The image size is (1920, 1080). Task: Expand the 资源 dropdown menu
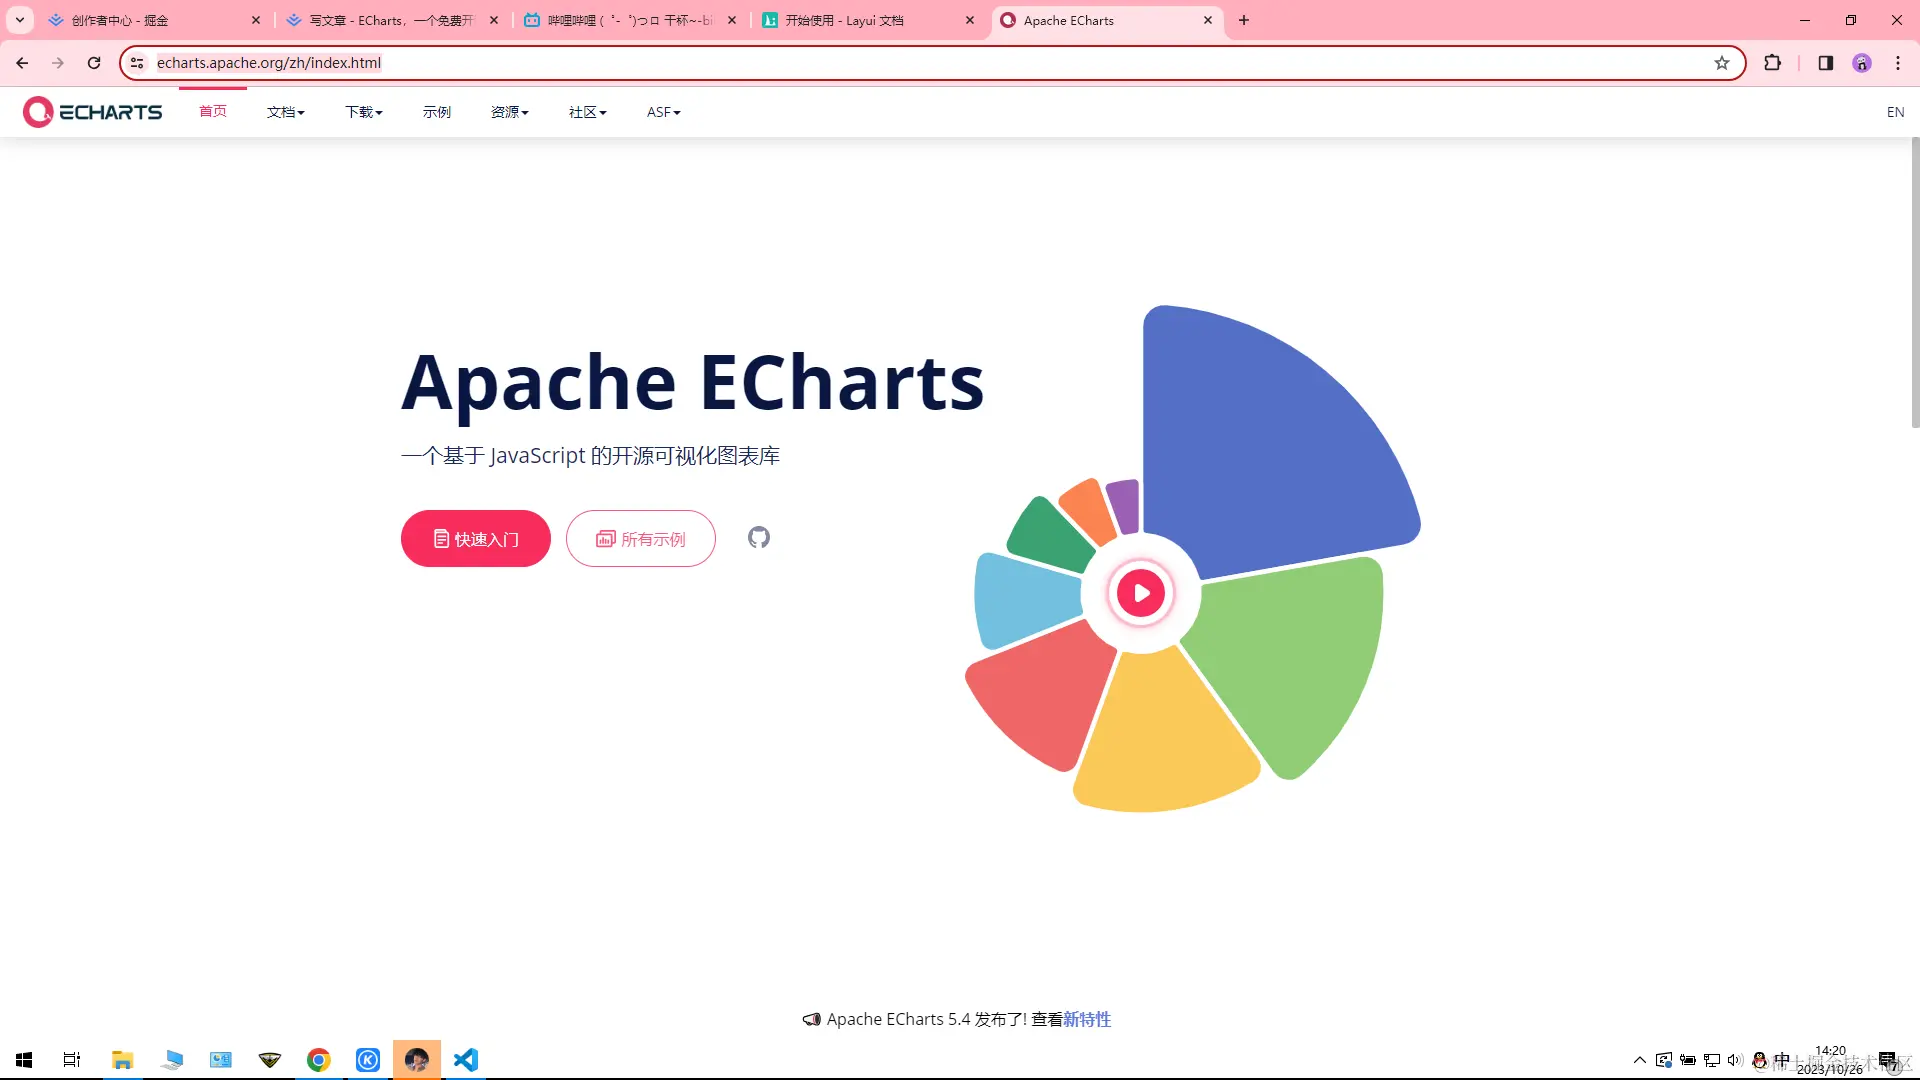pyautogui.click(x=510, y=112)
